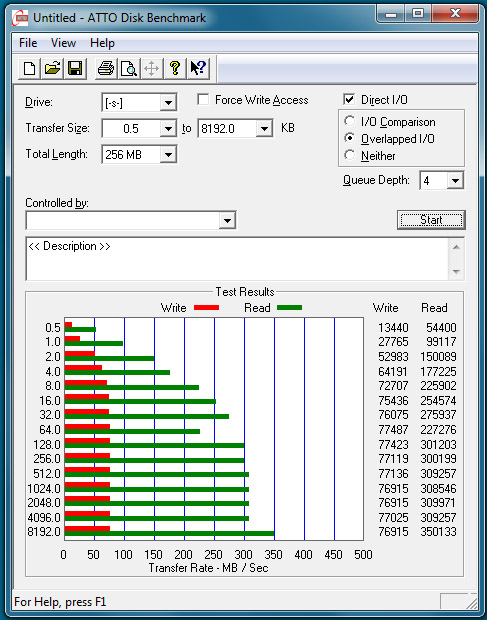
Task: Click the transfer size label 64.0
Action: (50, 430)
